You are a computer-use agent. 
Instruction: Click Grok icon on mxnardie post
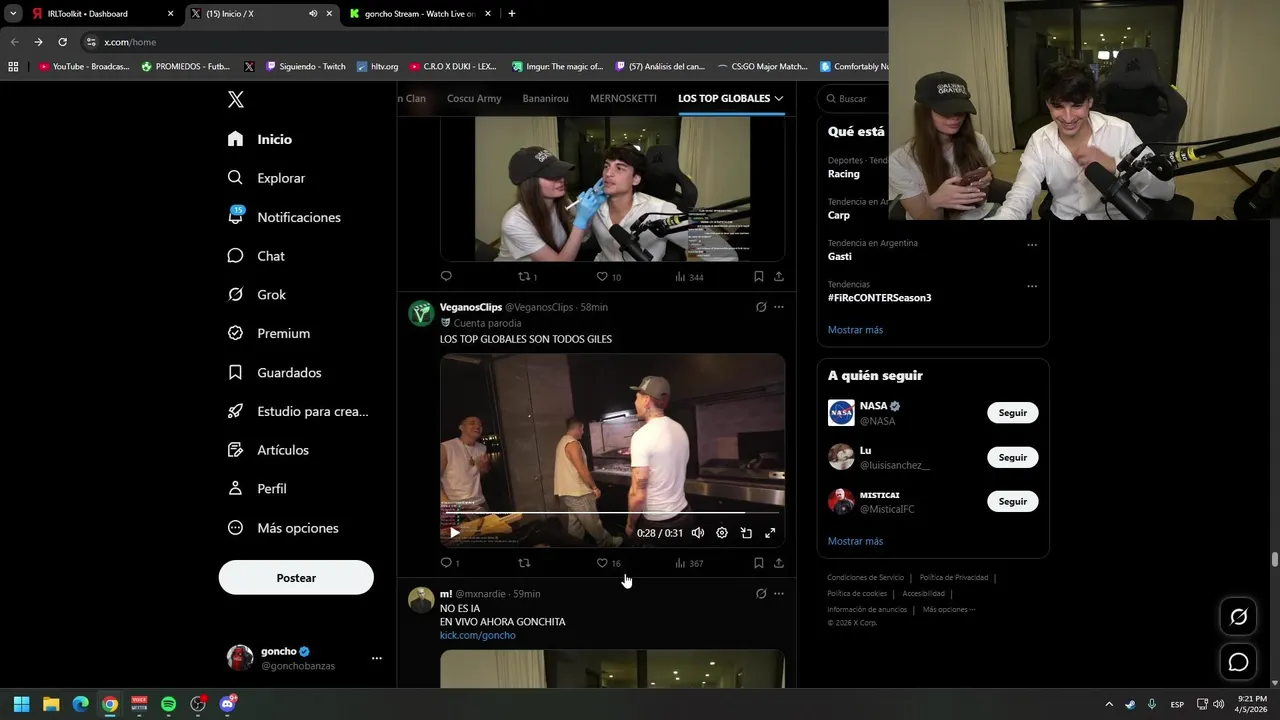point(761,594)
